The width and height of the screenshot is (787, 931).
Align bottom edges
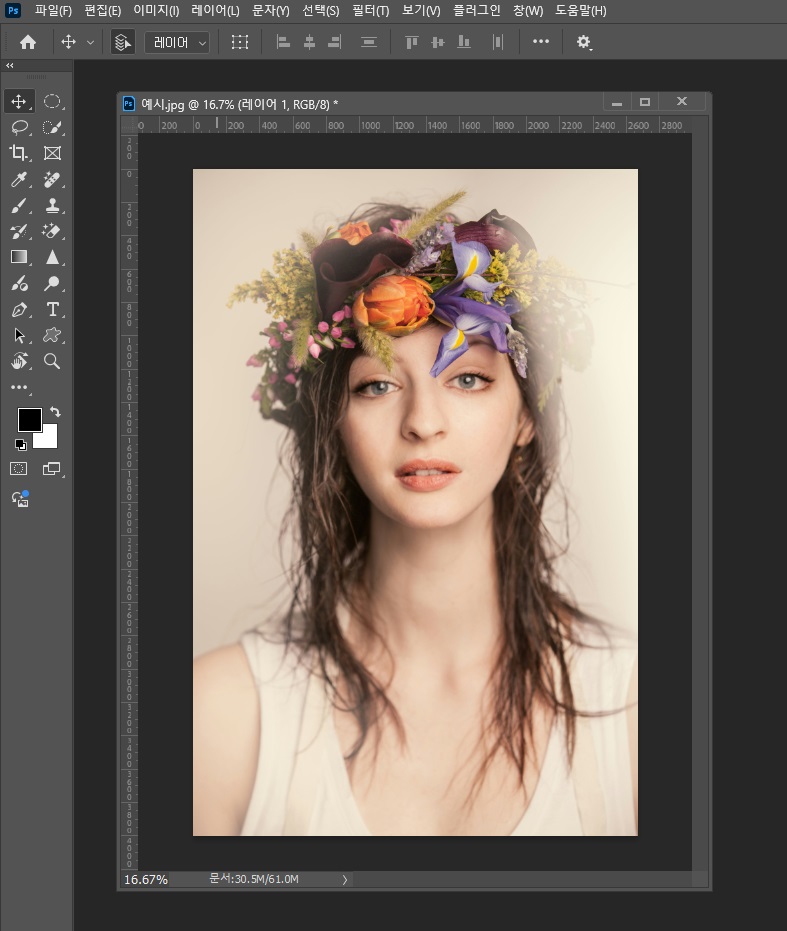pos(464,42)
